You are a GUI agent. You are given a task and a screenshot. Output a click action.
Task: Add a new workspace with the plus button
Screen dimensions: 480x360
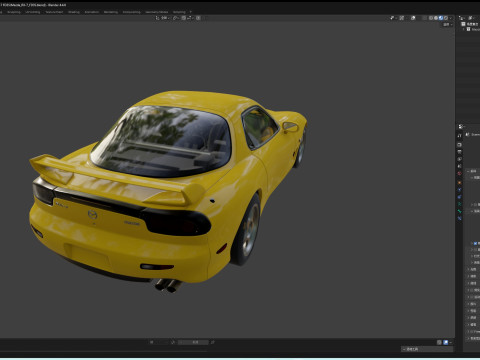(x=191, y=12)
